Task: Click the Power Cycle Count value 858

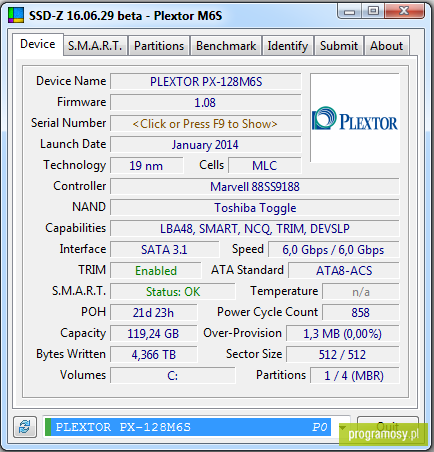Action: tap(361, 313)
